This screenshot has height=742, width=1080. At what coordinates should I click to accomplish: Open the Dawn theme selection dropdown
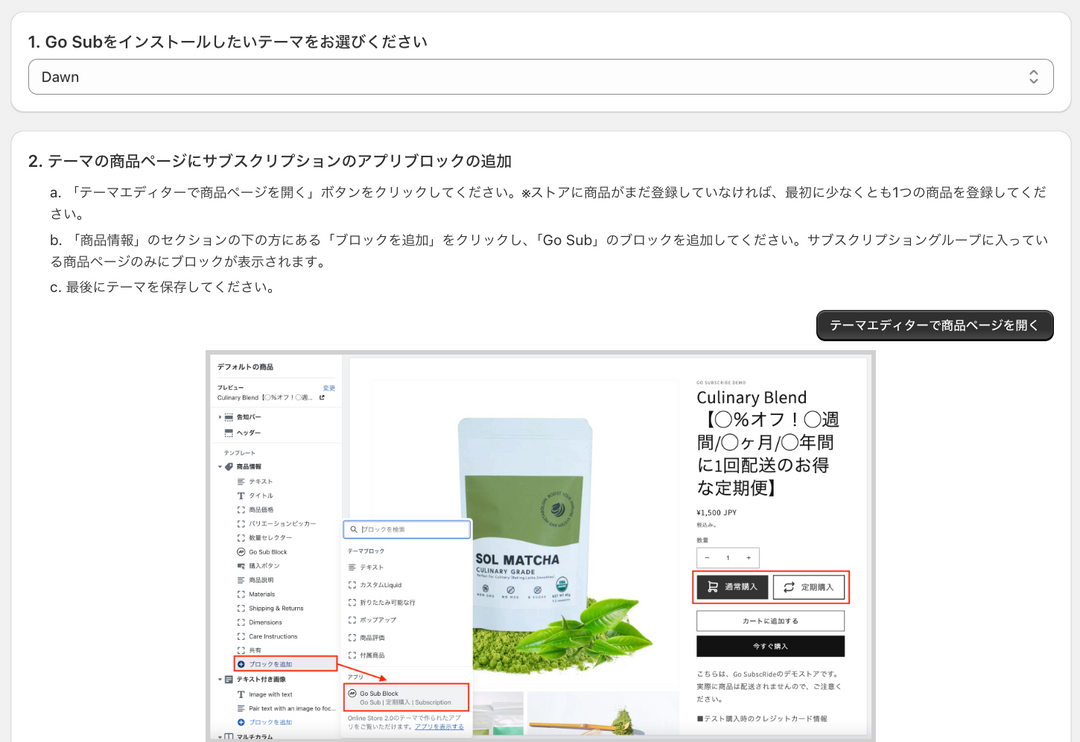(540, 77)
